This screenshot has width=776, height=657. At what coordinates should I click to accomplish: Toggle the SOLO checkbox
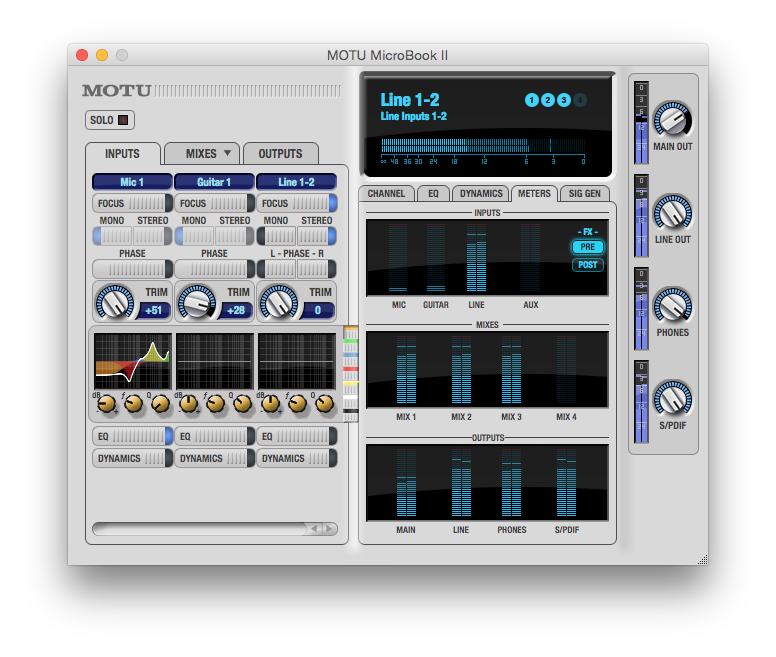tap(123, 121)
